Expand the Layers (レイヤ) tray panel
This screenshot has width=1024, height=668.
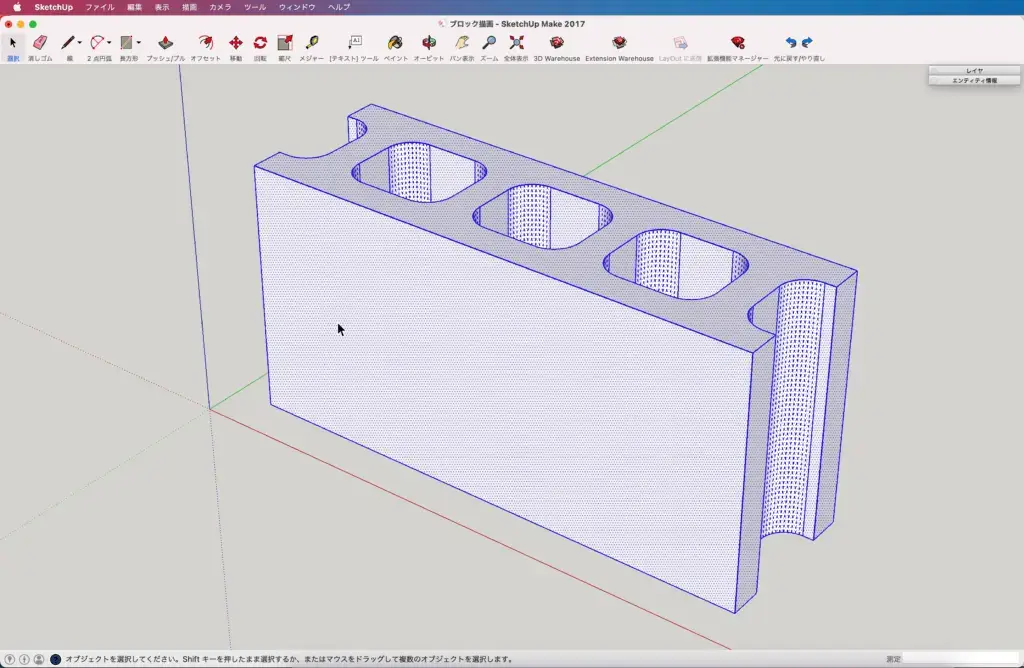tap(974, 71)
